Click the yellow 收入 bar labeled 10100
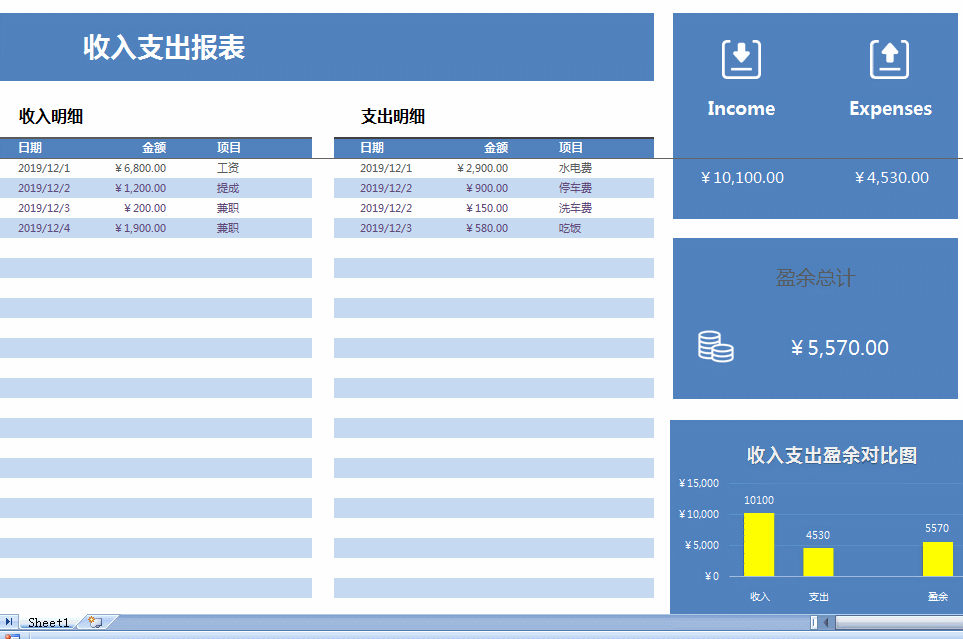The image size is (963, 639). [x=759, y=544]
